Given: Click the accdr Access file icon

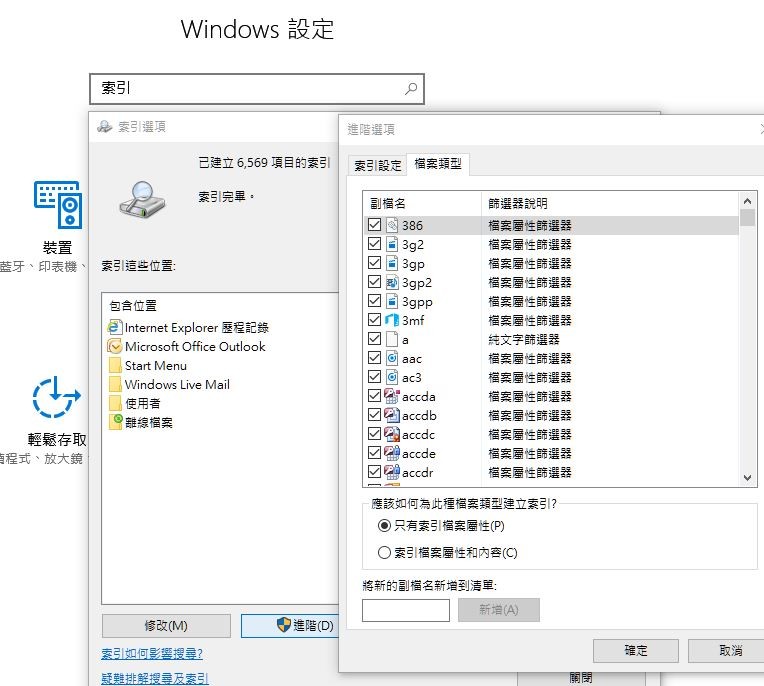Looking at the screenshot, I should 392,472.
